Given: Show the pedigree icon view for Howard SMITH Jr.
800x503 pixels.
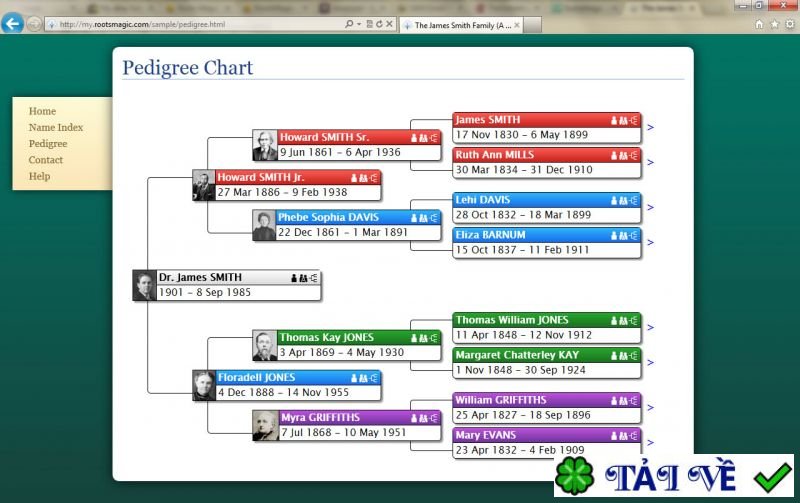Looking at the screenshot, I should click(x=374, y=178).
